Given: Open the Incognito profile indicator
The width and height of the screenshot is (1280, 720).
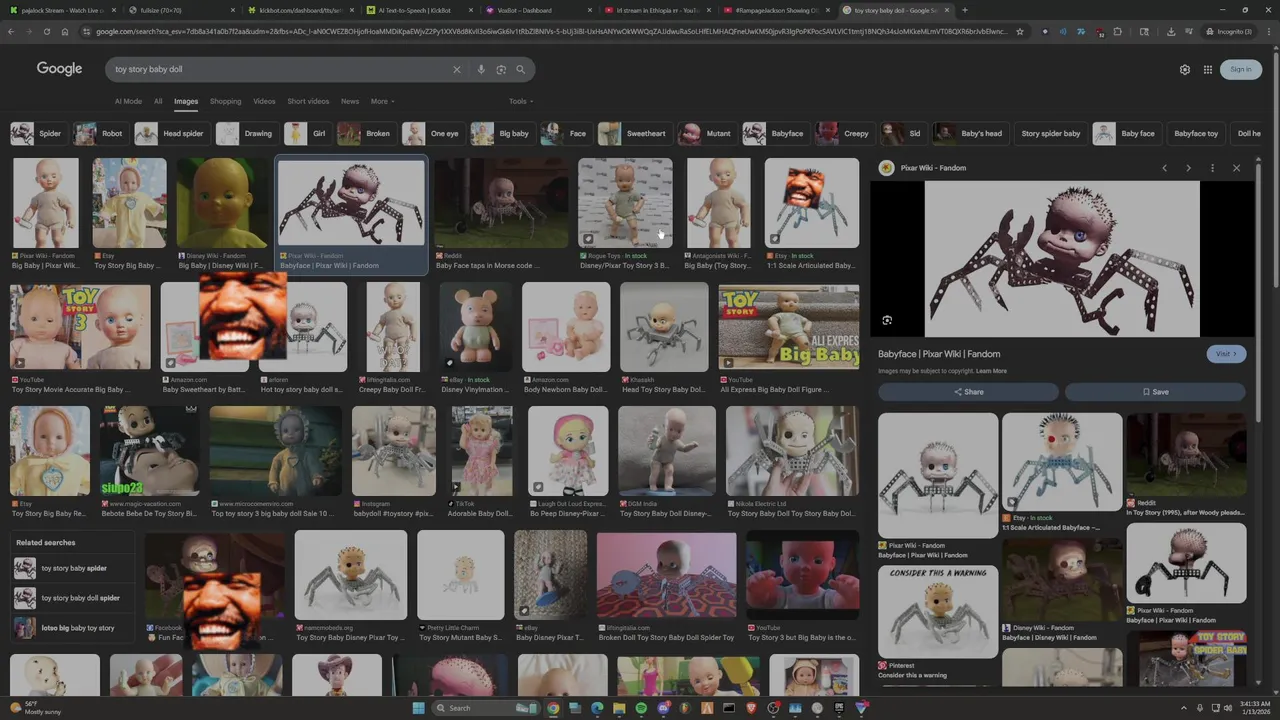Looking at the screenshot, I should point(1229,31).
